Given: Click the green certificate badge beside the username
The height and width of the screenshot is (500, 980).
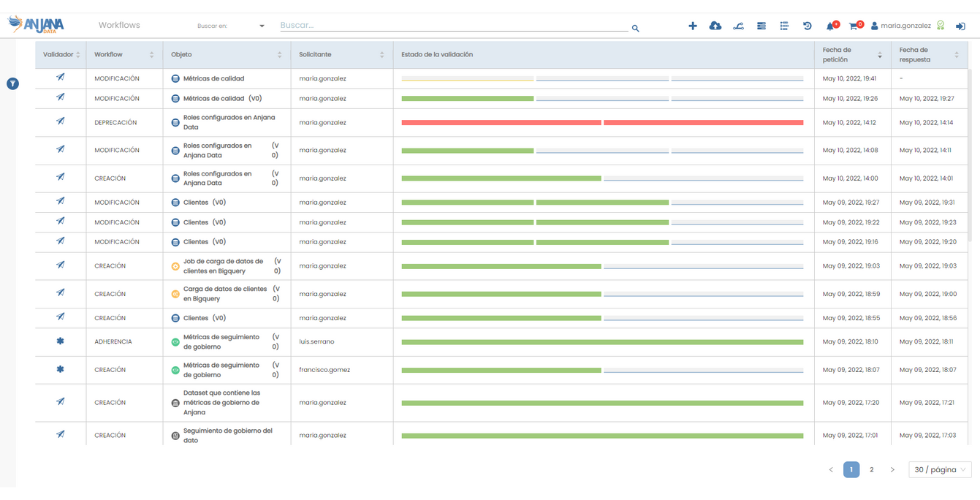Looking at the screenshot, I should pyautogui.click(x=940, y=26).
